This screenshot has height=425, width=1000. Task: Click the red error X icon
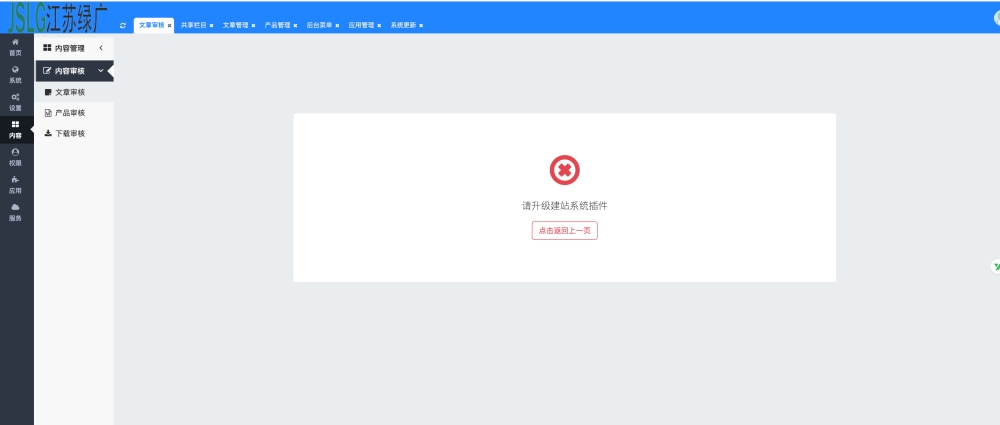[x=564, y=170]
